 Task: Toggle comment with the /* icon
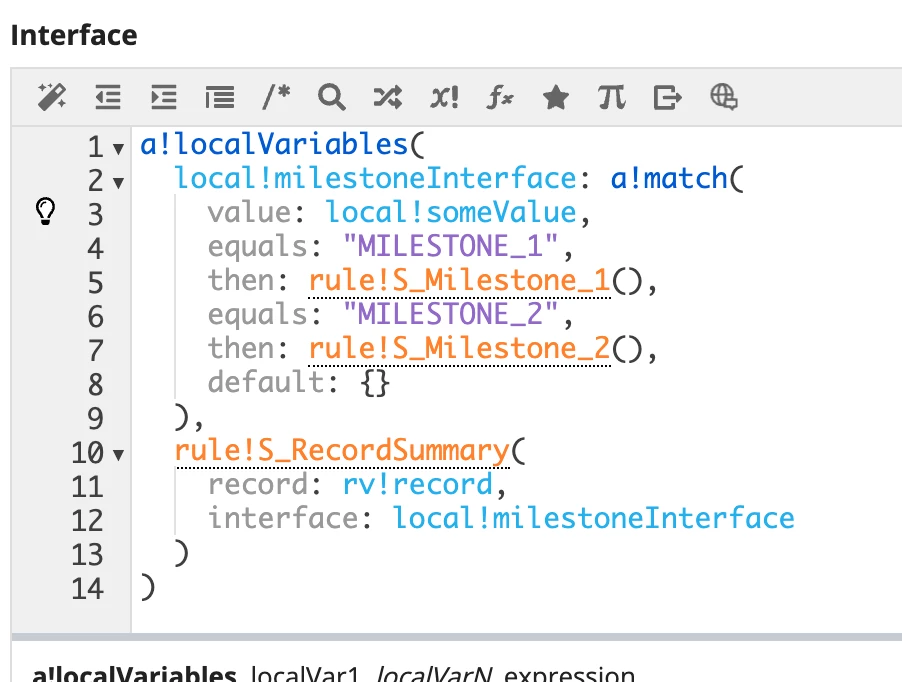click(276, 97)
